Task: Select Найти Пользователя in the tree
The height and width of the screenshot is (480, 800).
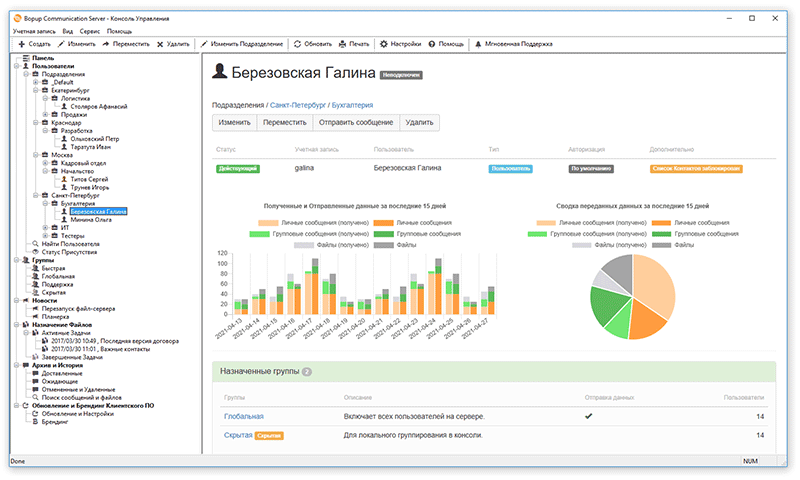Action: point(70,243)
